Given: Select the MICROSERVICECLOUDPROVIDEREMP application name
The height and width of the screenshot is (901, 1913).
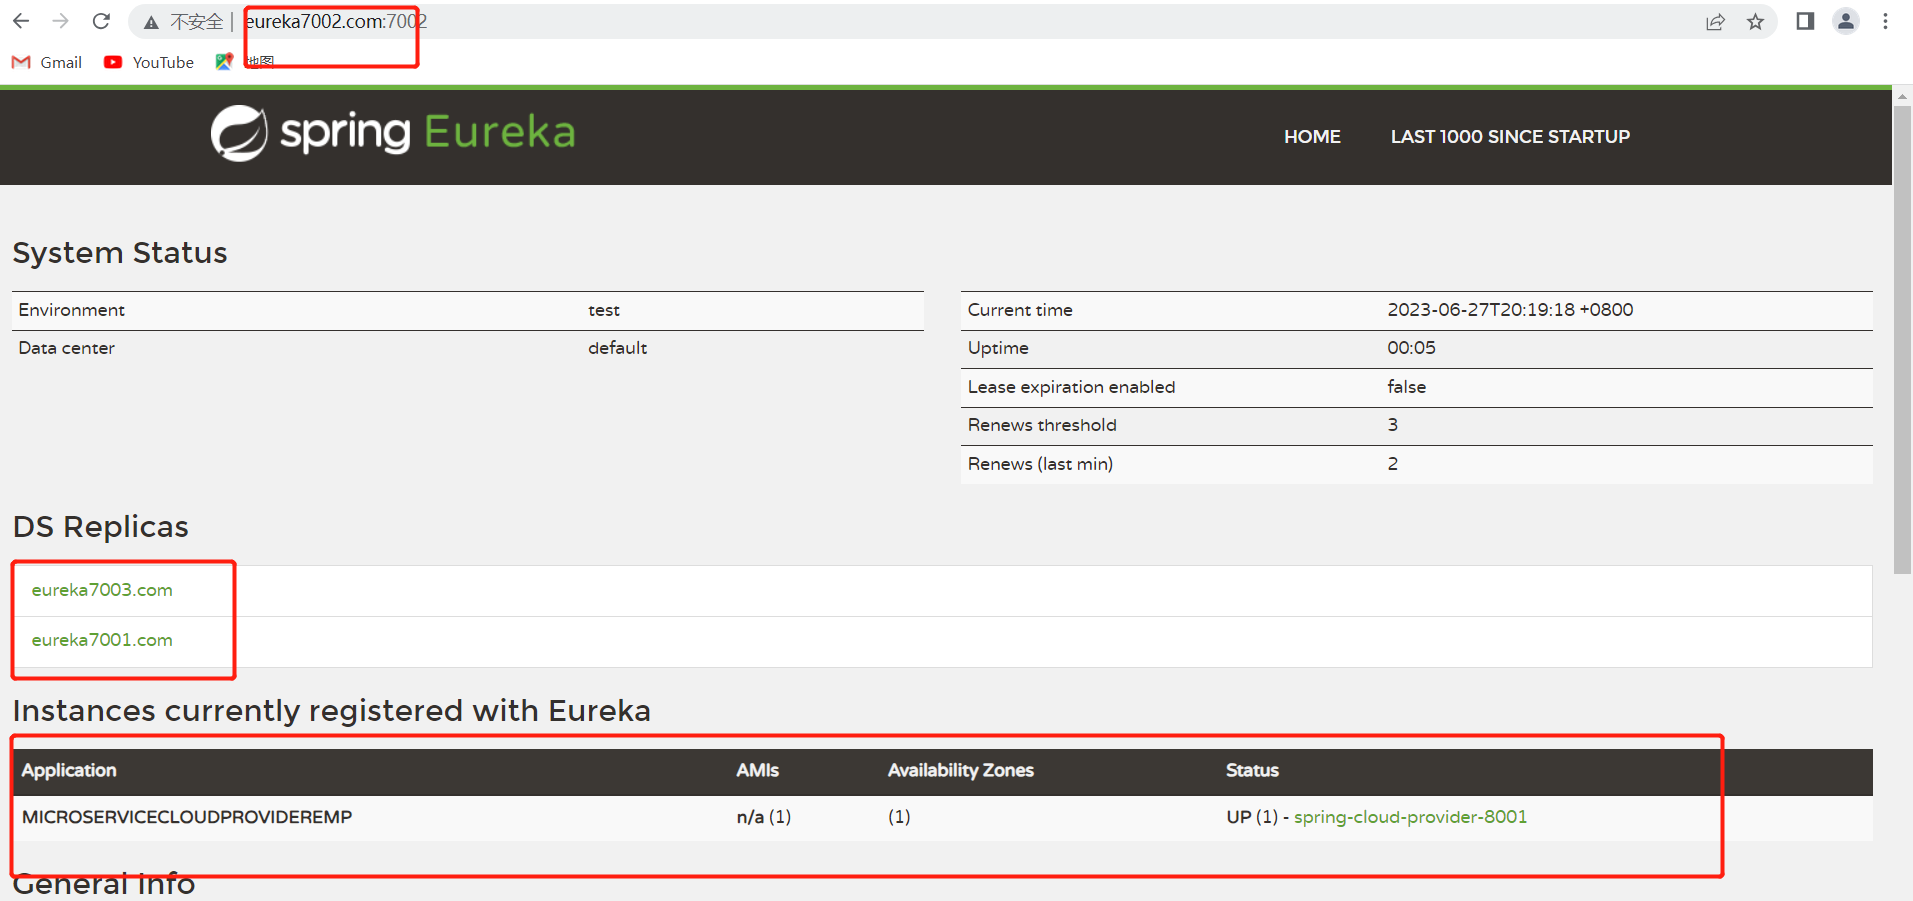Looking at the screenshot, I should pyautogui.click(x=187, y=817).
